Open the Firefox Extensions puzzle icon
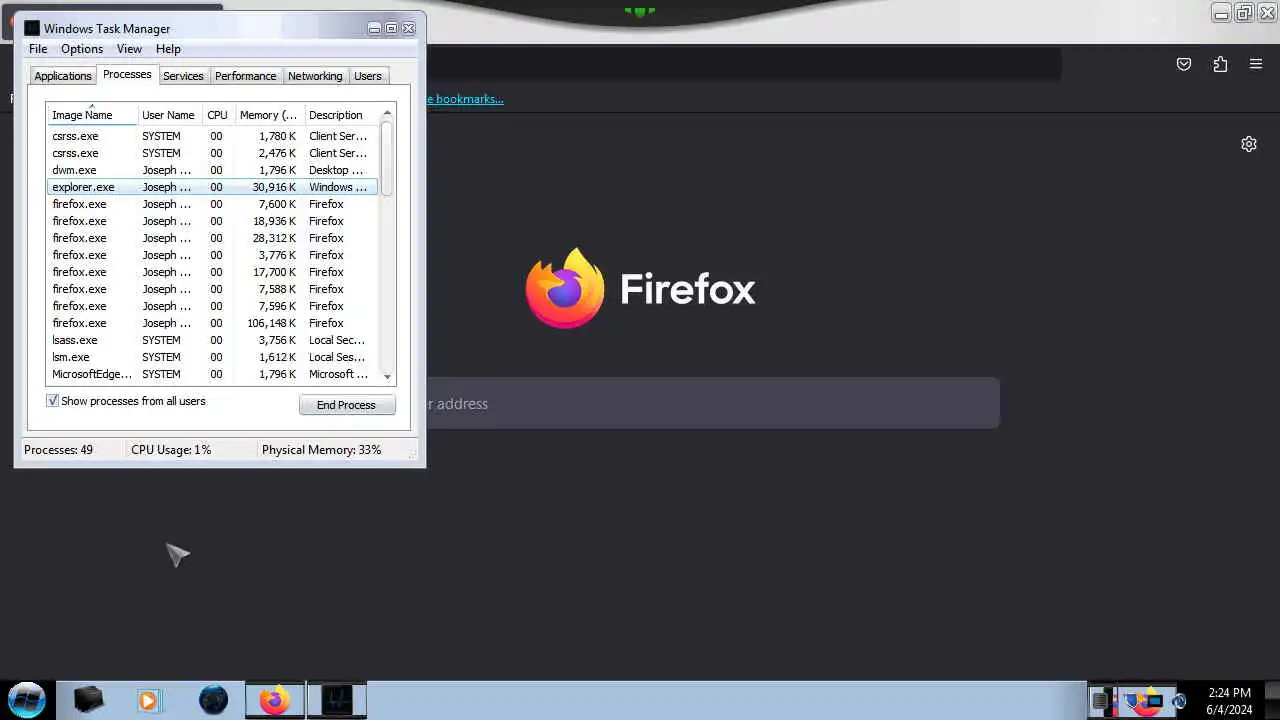 point(1220,64)
